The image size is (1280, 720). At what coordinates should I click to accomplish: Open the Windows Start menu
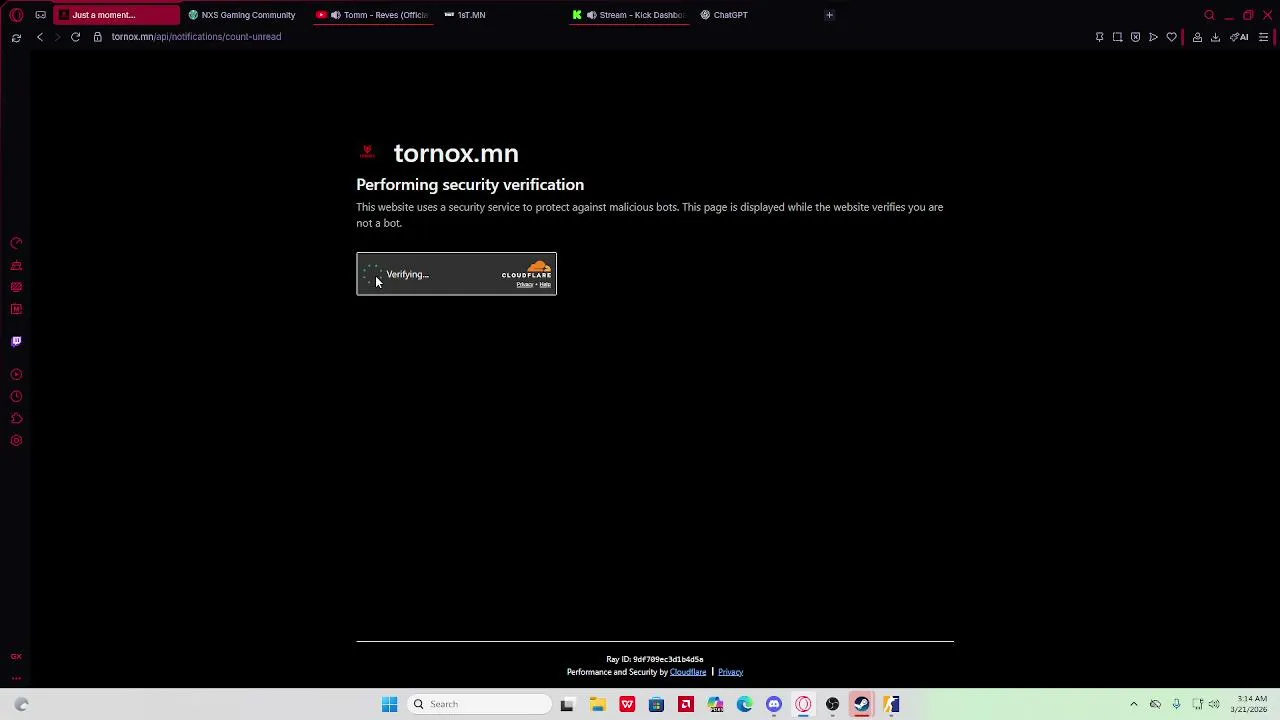point(389,704)
